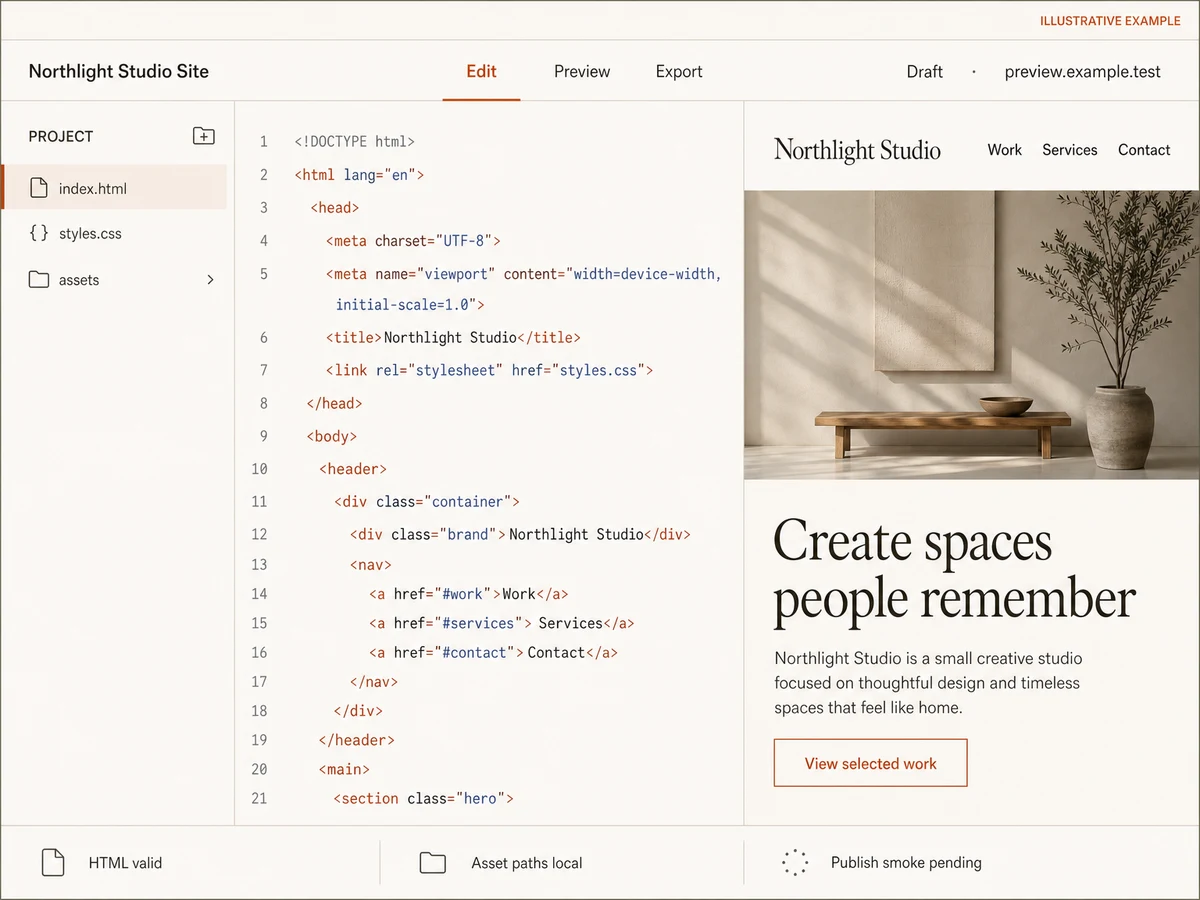
Task: Click the ILLUSTRATIVE EXAMPLE label
Action: point(1110,21)
